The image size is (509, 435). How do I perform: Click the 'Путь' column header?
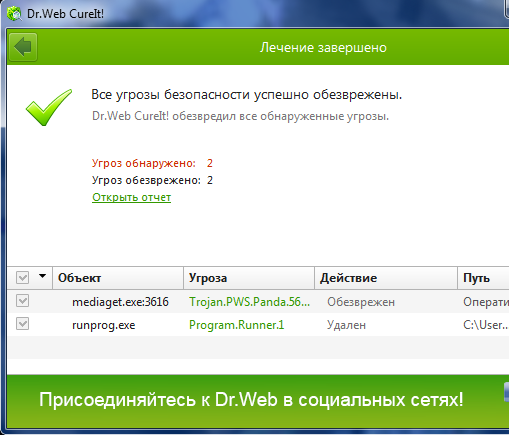coord(483,278)
